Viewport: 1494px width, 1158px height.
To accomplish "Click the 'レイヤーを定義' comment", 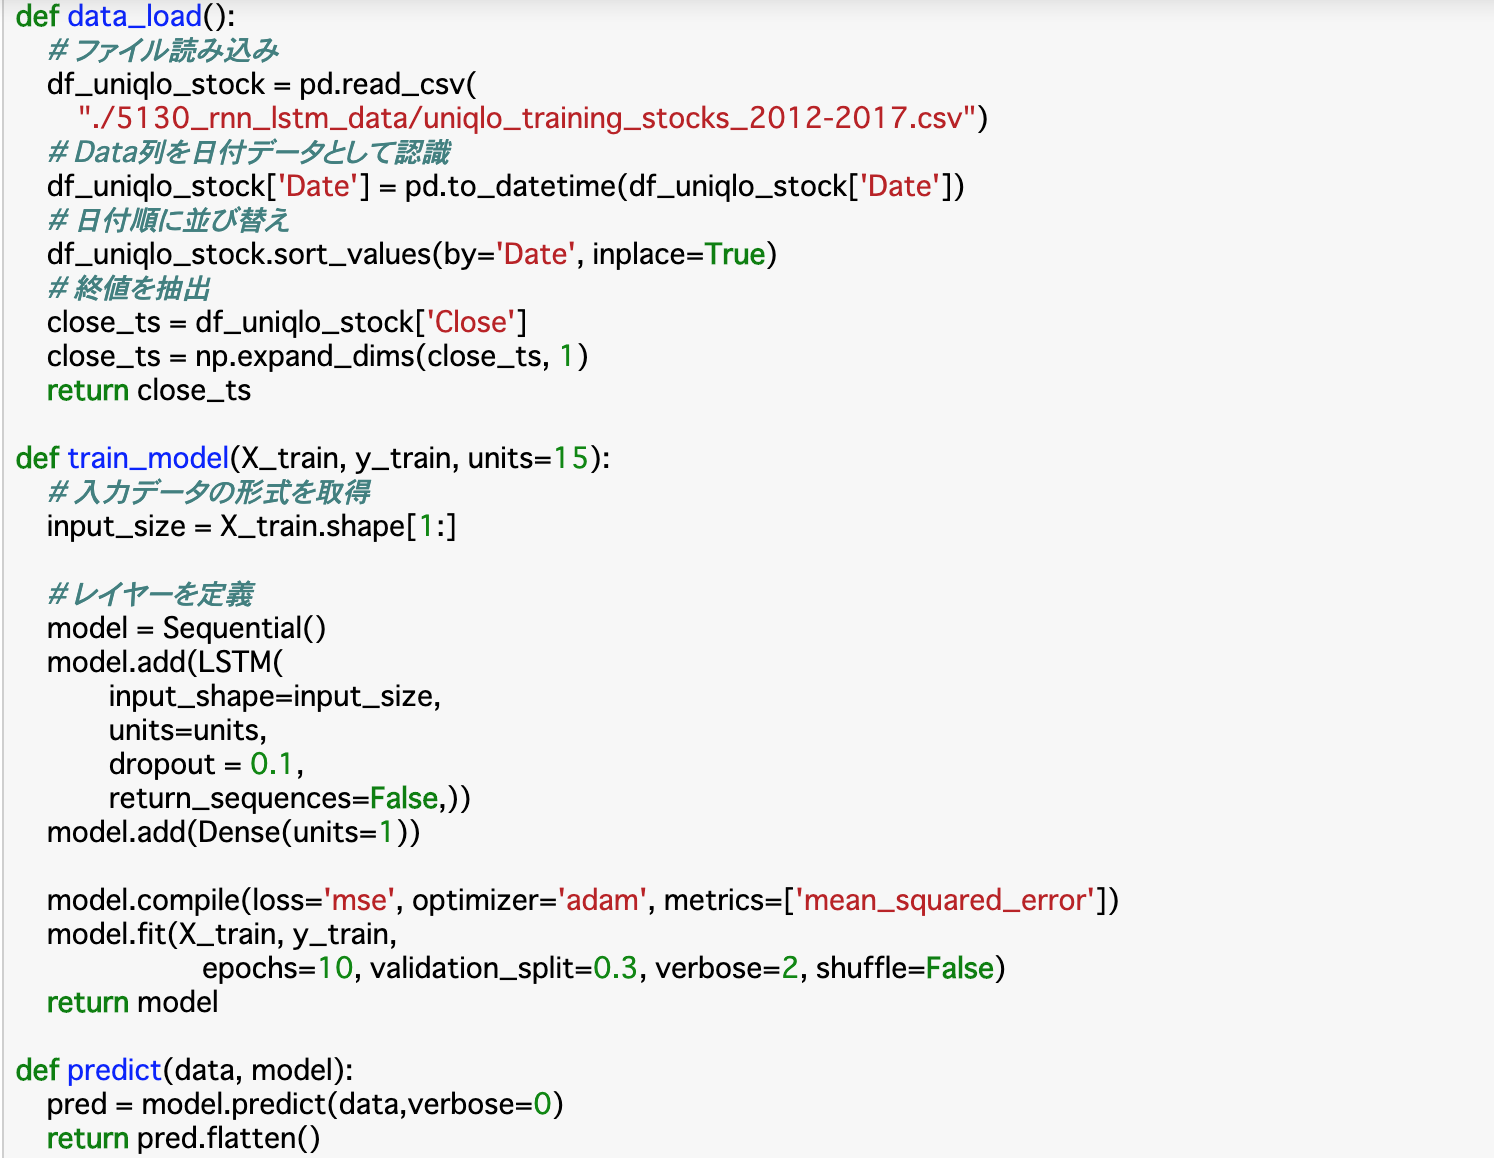I will click(150, 594).
